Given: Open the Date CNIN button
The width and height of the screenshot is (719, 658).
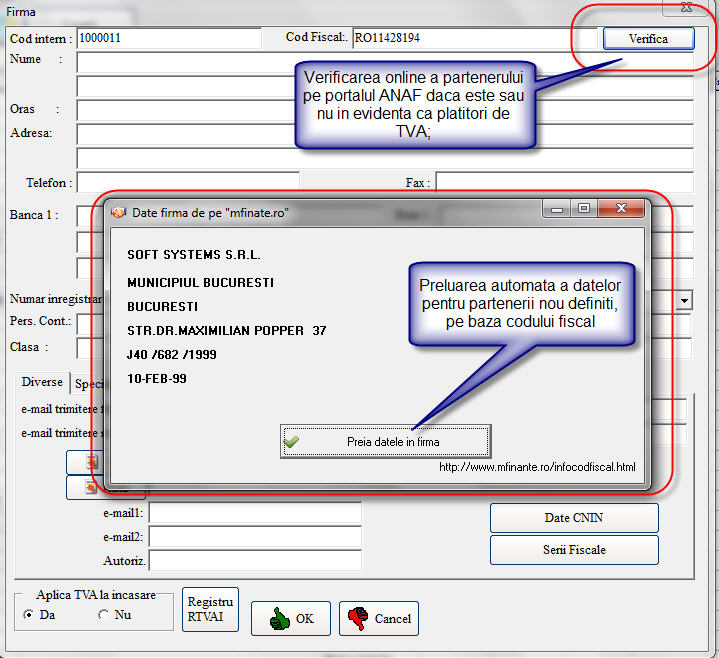Looking at the screenshot, I should pyautogui.click(x=573, y=518).
